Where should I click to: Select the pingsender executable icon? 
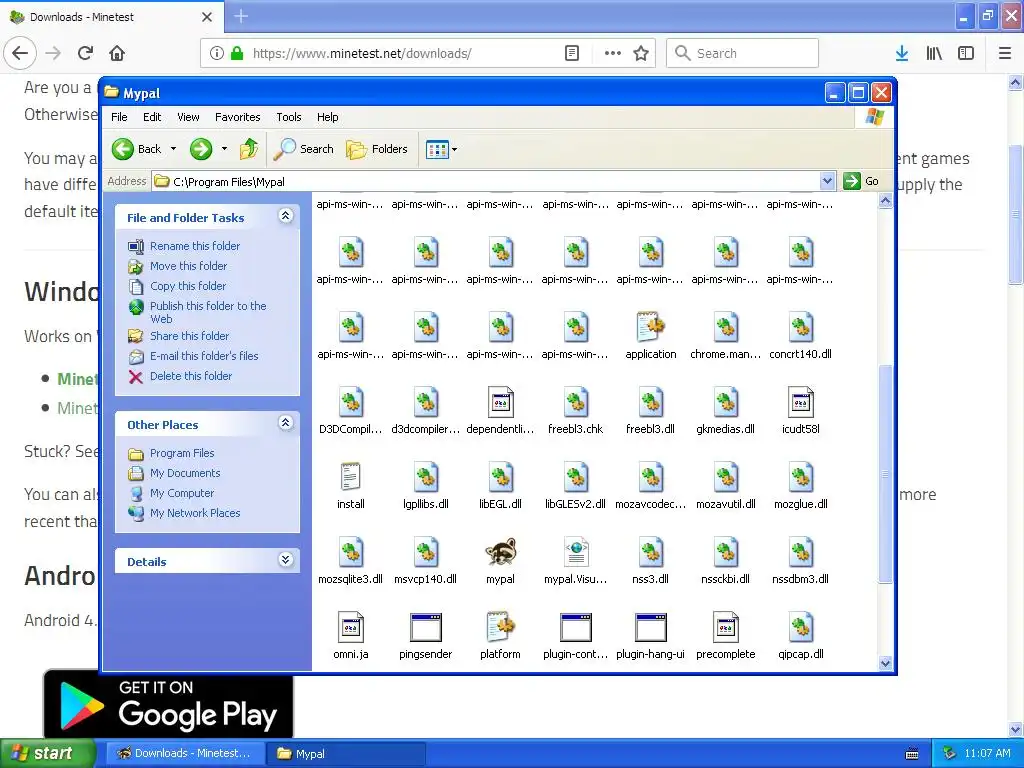coord(426,628)
